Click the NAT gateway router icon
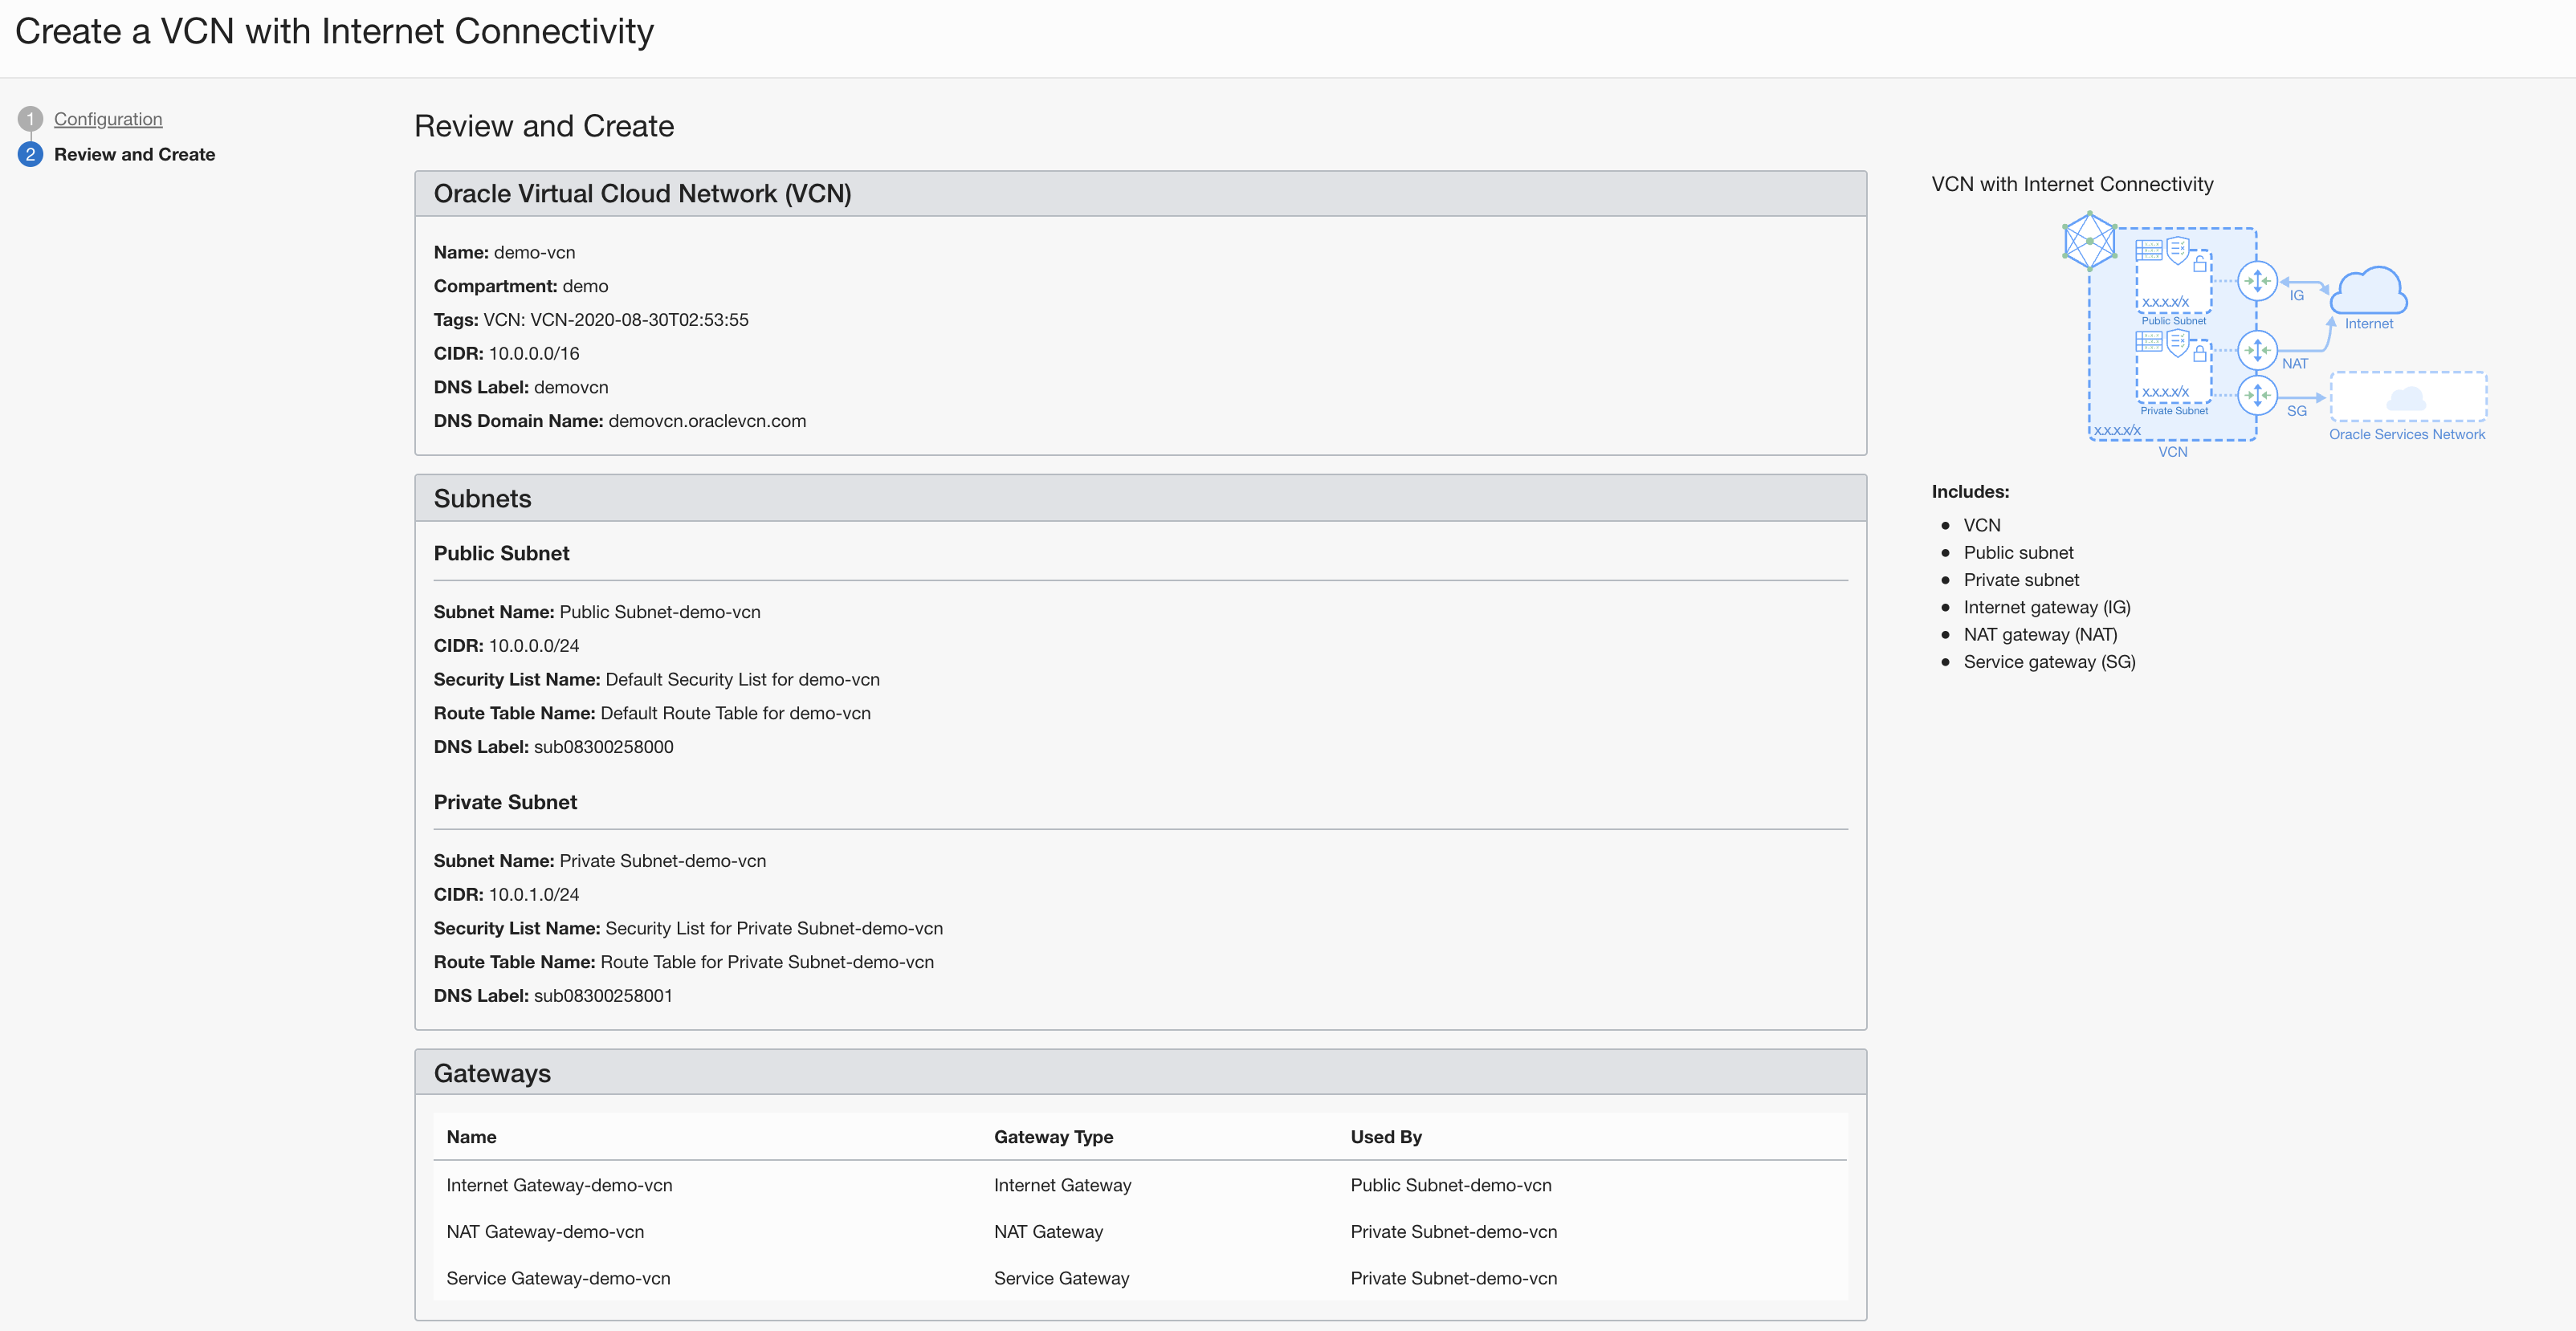This screenshot has height=1331, width=2576. [x=2257, y=351]
